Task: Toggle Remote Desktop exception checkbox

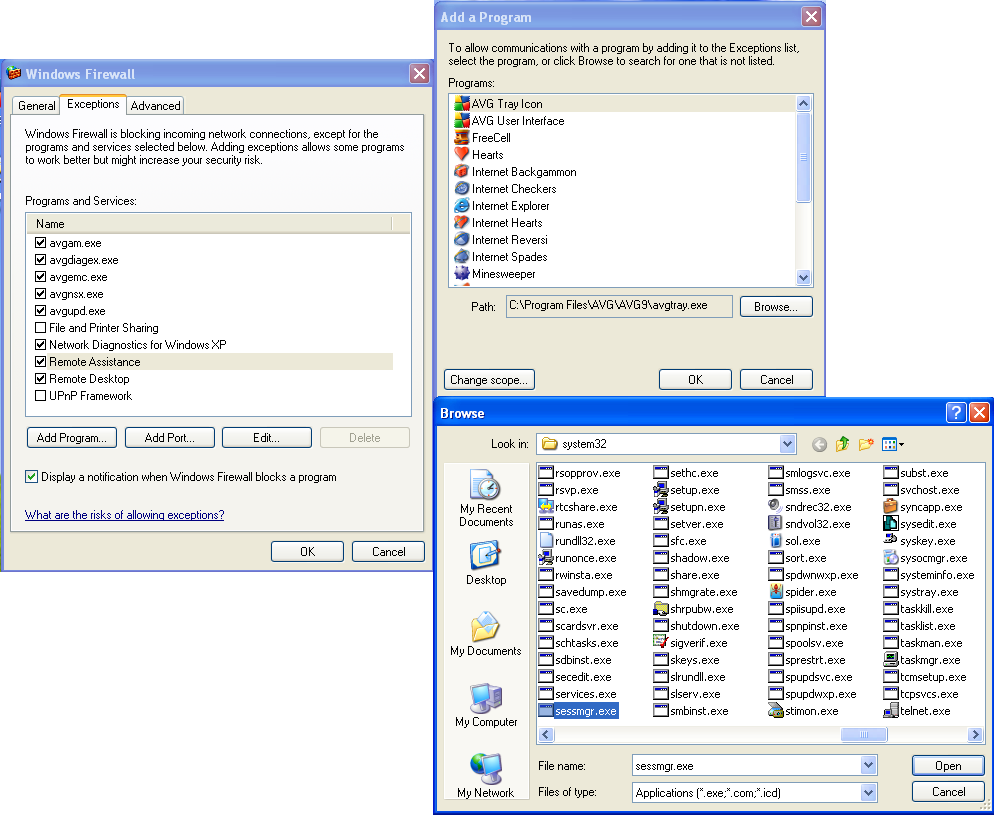Action: tap(41, 378)
